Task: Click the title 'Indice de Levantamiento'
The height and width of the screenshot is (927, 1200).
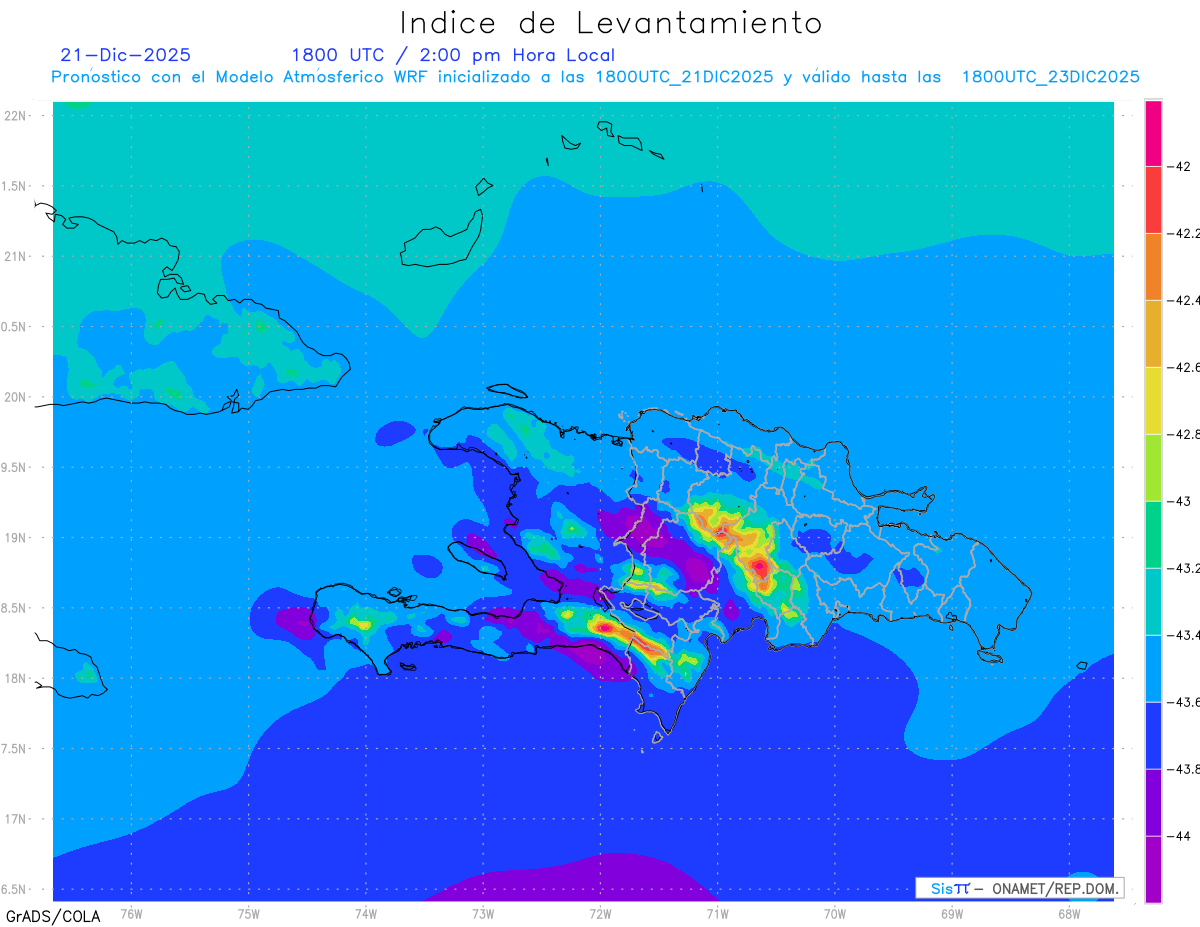Action: tap(611, 23)
